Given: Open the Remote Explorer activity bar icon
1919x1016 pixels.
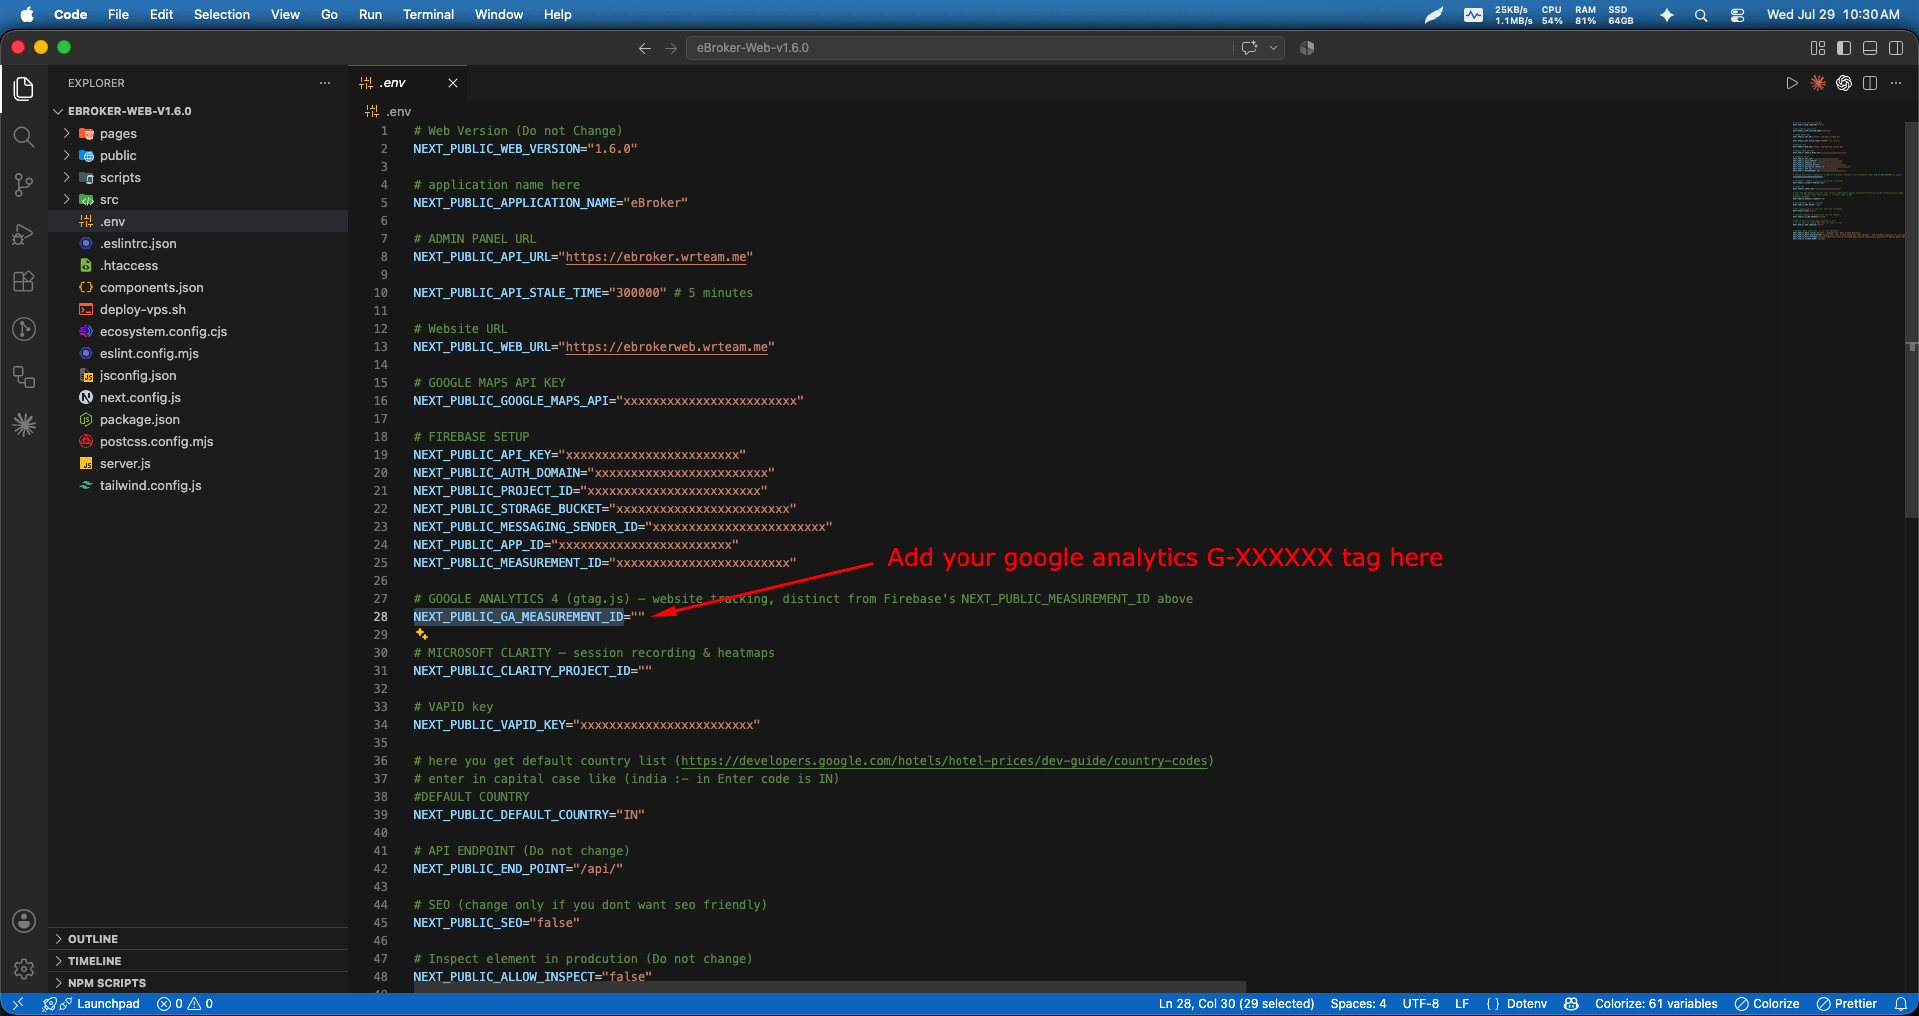Looking at the screenshot, I should pyautogui.click(x=24, y=377).
